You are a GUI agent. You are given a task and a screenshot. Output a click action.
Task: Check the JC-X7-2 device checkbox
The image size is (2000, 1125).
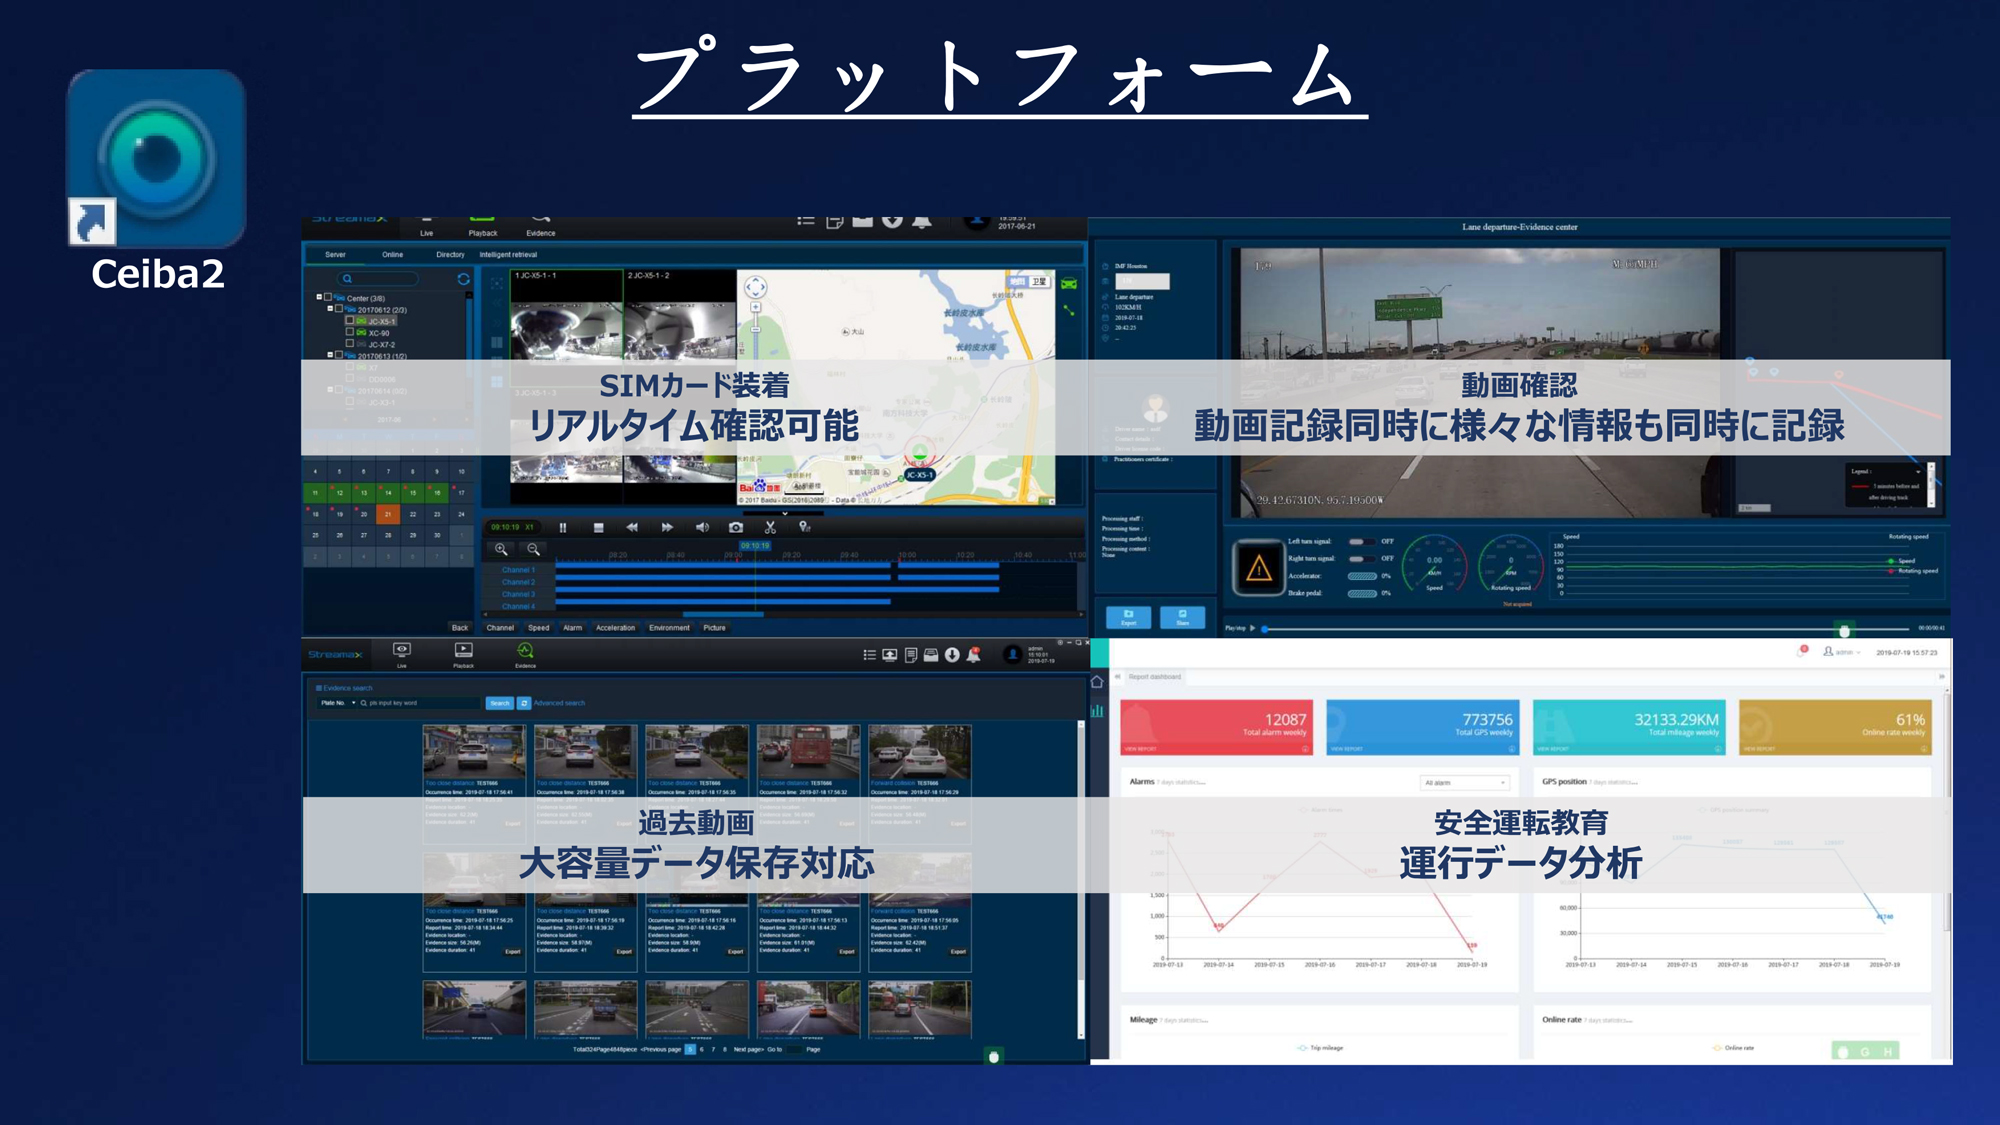pyautogui.click(x=350, y=343)
